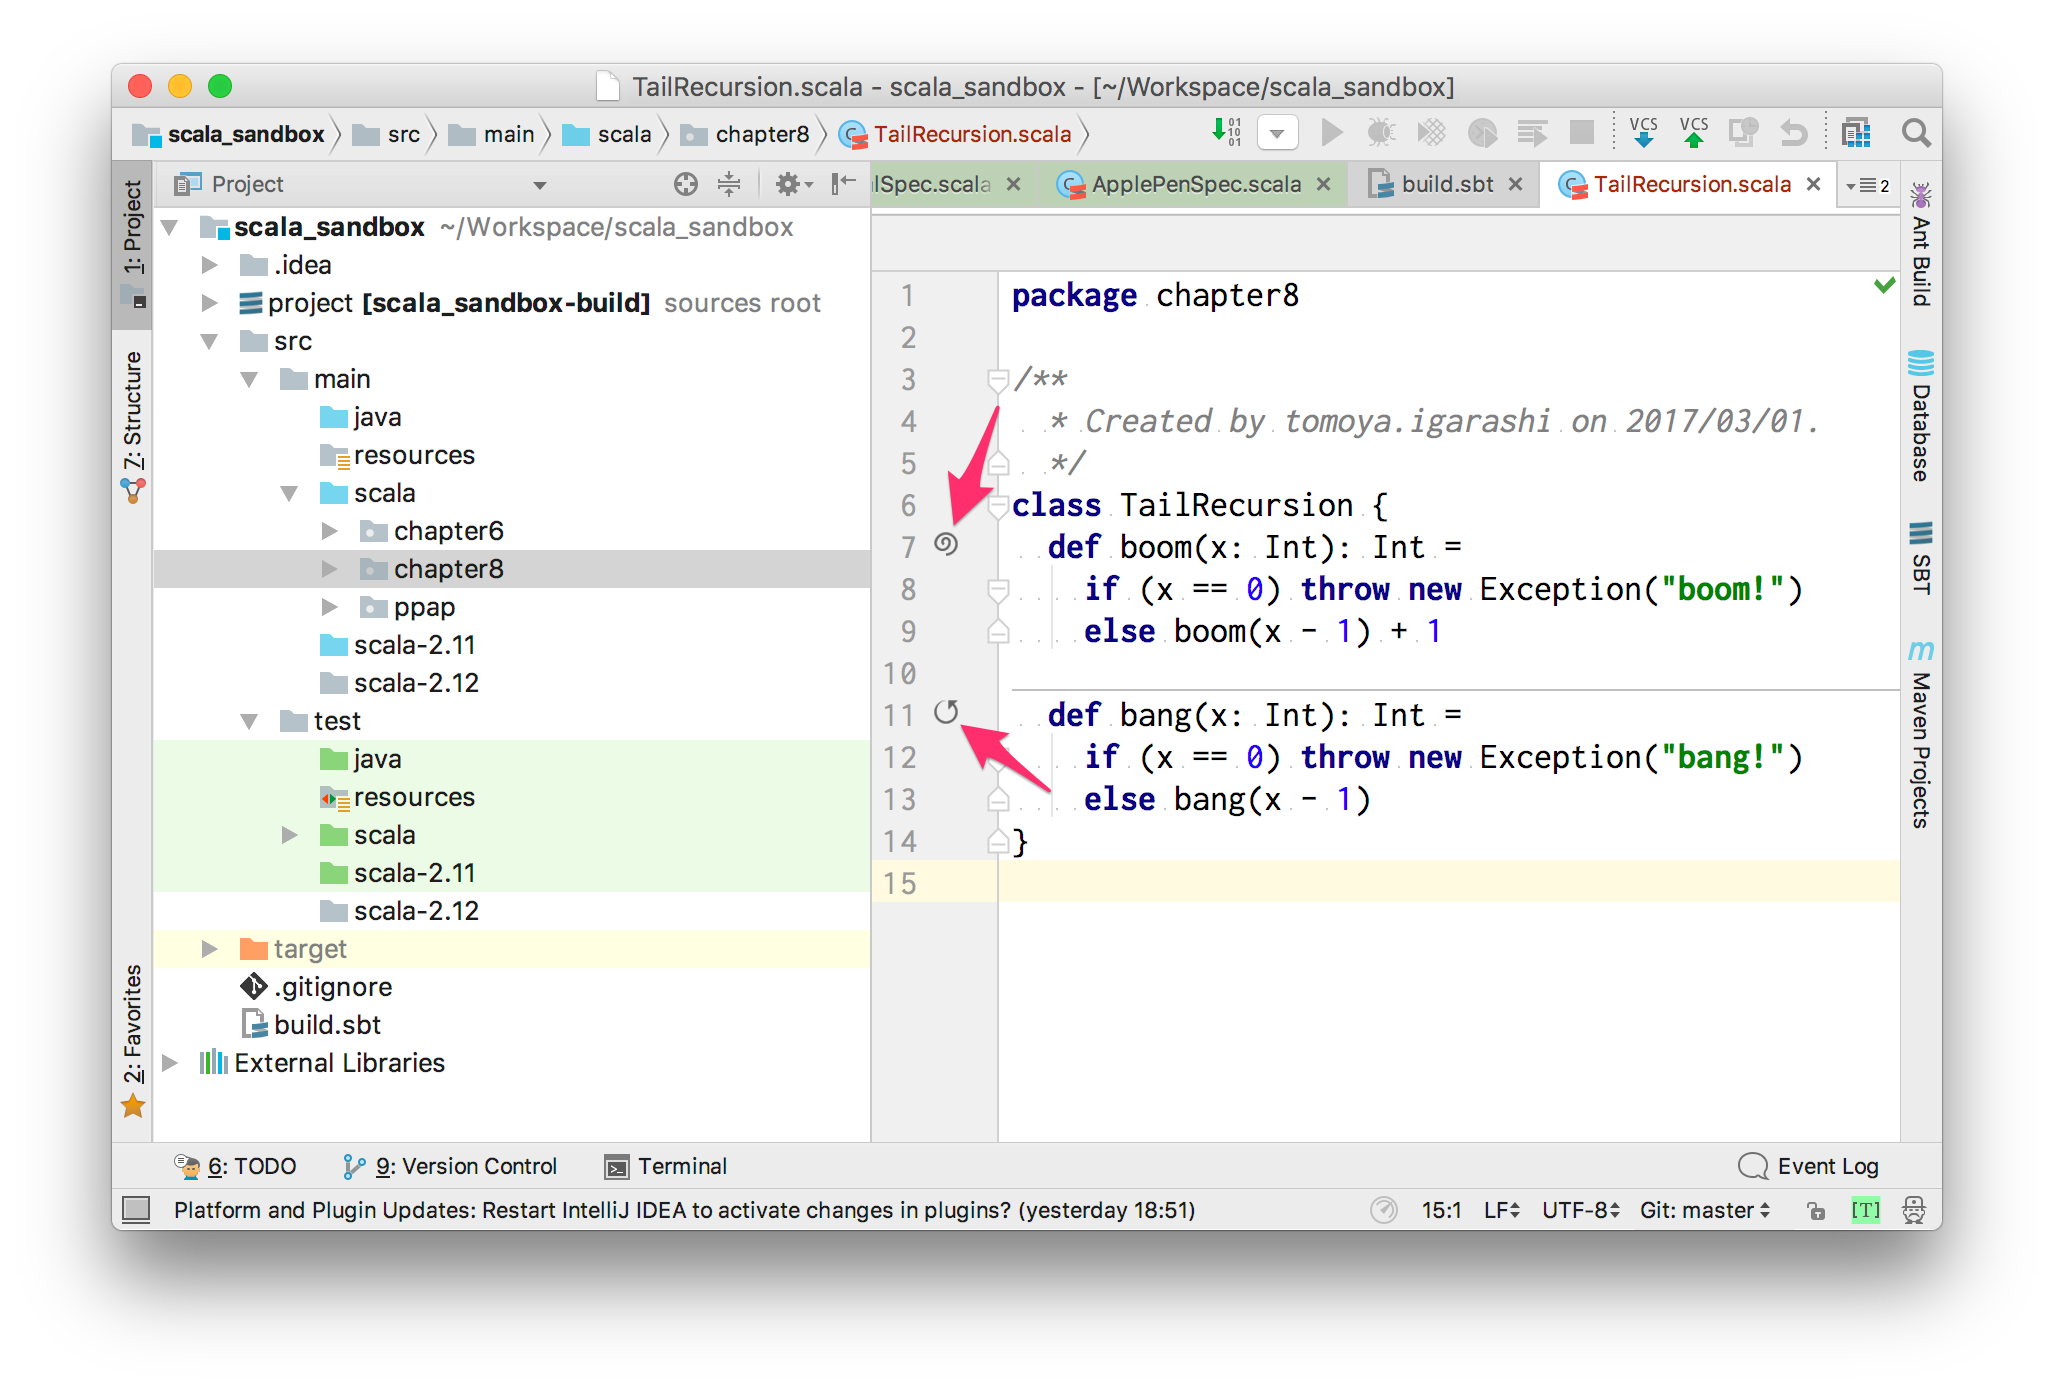Open the Database tool window
This screenshot has width=2054, height=1390.
(1921, 416)
